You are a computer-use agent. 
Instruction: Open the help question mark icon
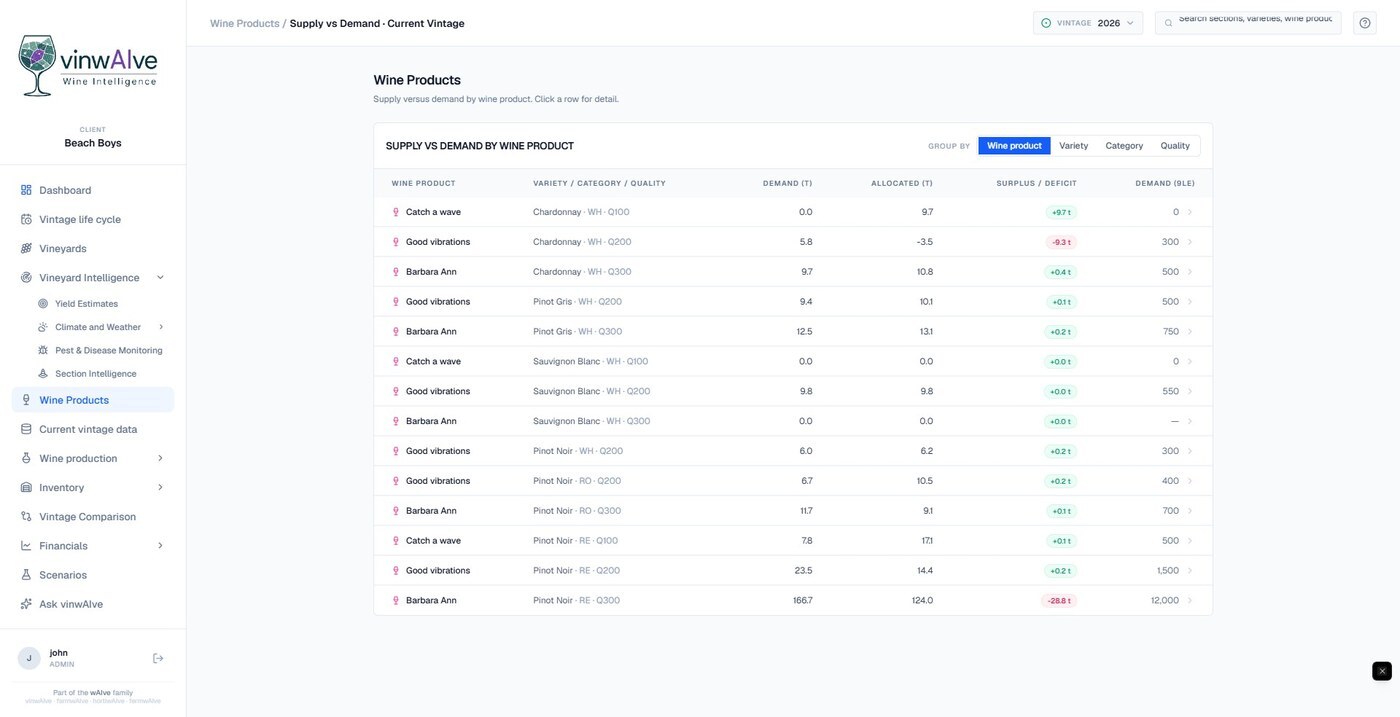(x=1365, y=23)
